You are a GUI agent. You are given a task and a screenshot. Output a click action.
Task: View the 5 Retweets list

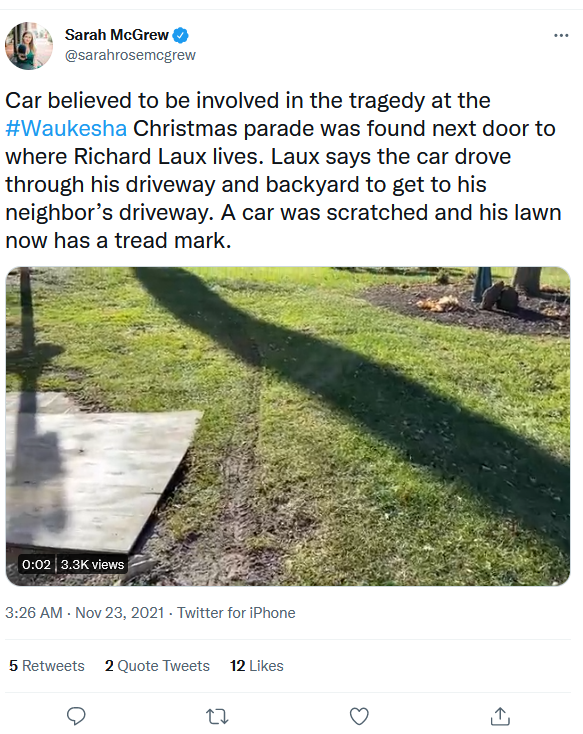pyautogui.click(x=47, y=666)
